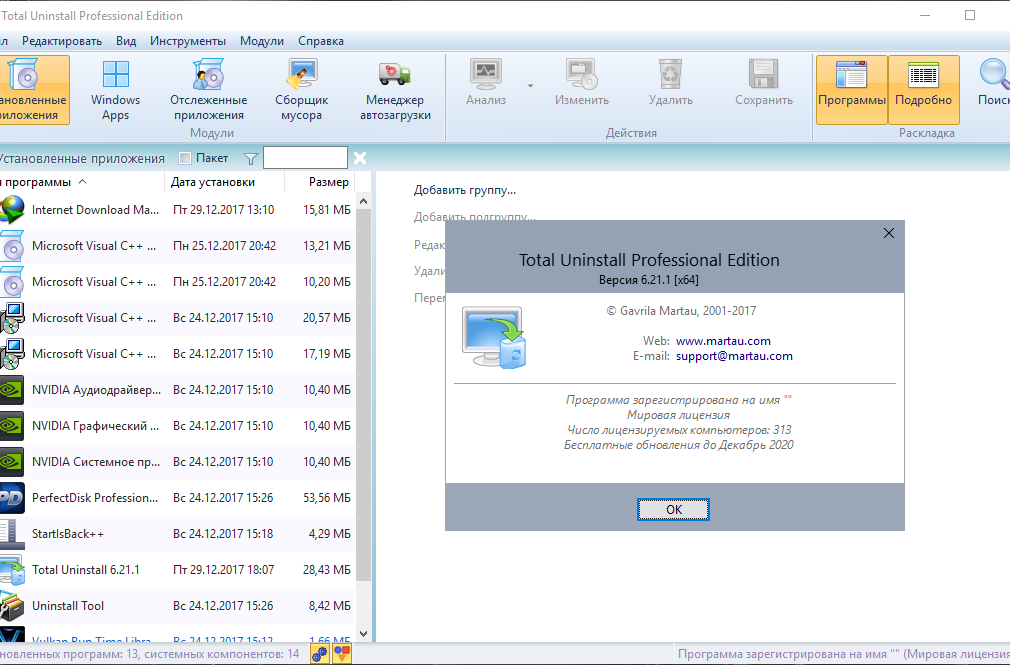Screen dimensions: 1010x665
Task: Select the StartIsBack++ program name
Action: tap(68, 534)
